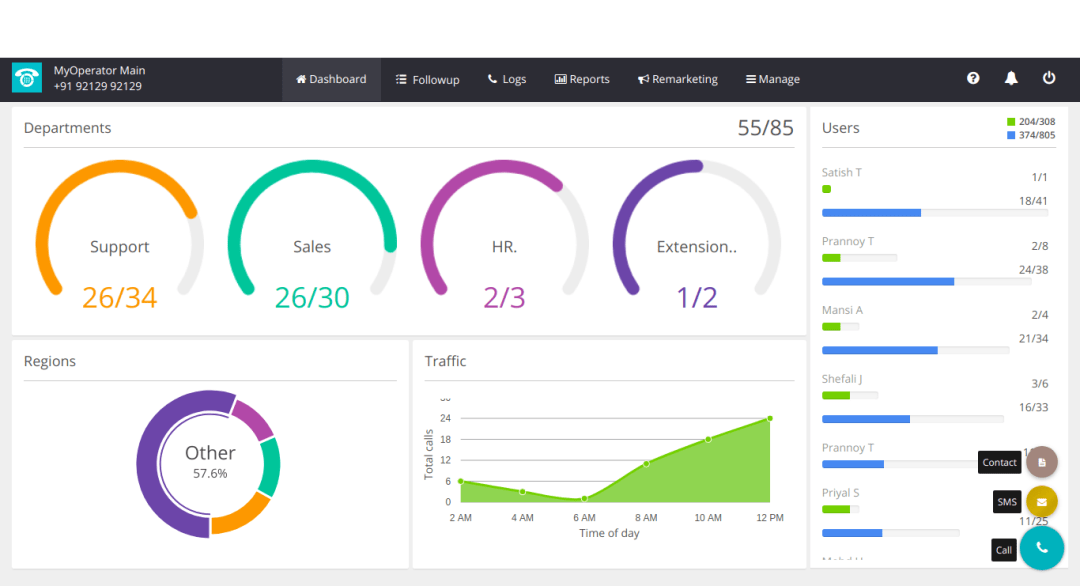Click the 26/30 Sales count
Screen dimensions: 1080x586
pos(312,297)
